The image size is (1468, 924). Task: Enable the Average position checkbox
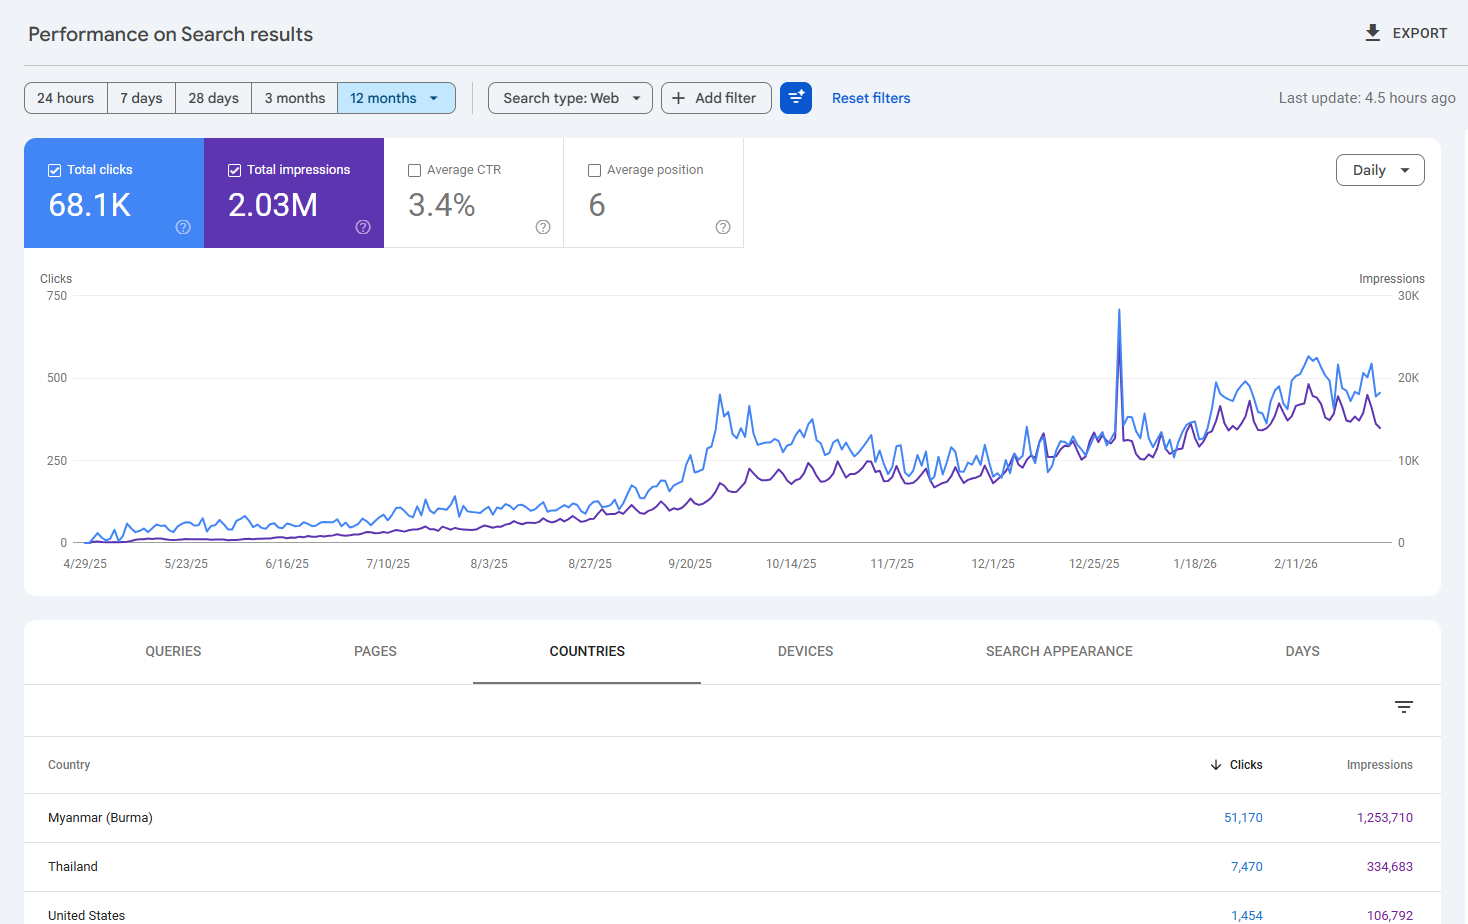click(x=594, y=170)
